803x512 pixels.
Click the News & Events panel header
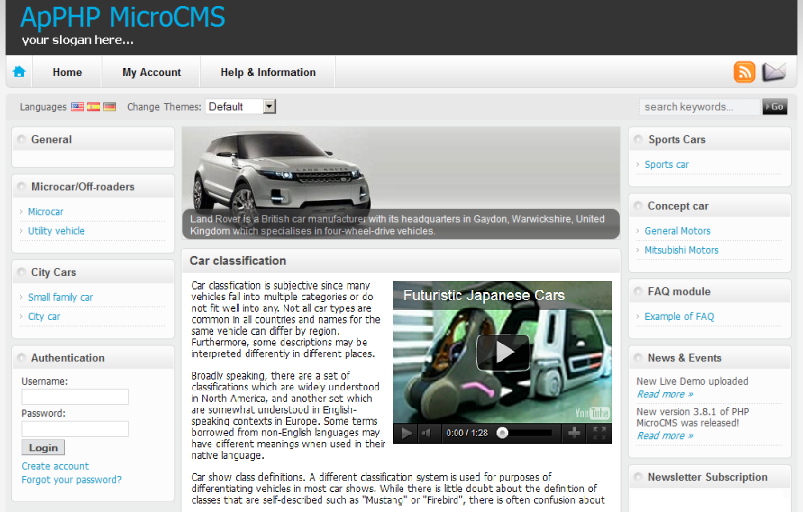tap(710, 358)
